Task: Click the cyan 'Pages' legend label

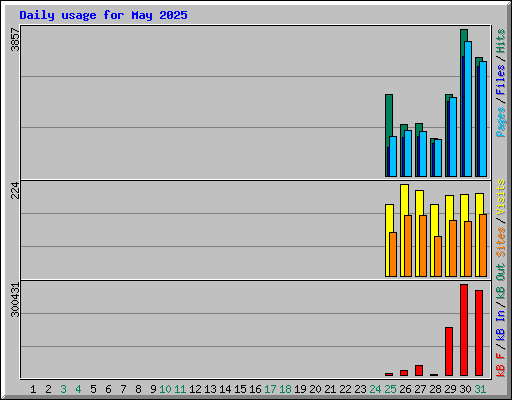Action: (x=501, y=122)
